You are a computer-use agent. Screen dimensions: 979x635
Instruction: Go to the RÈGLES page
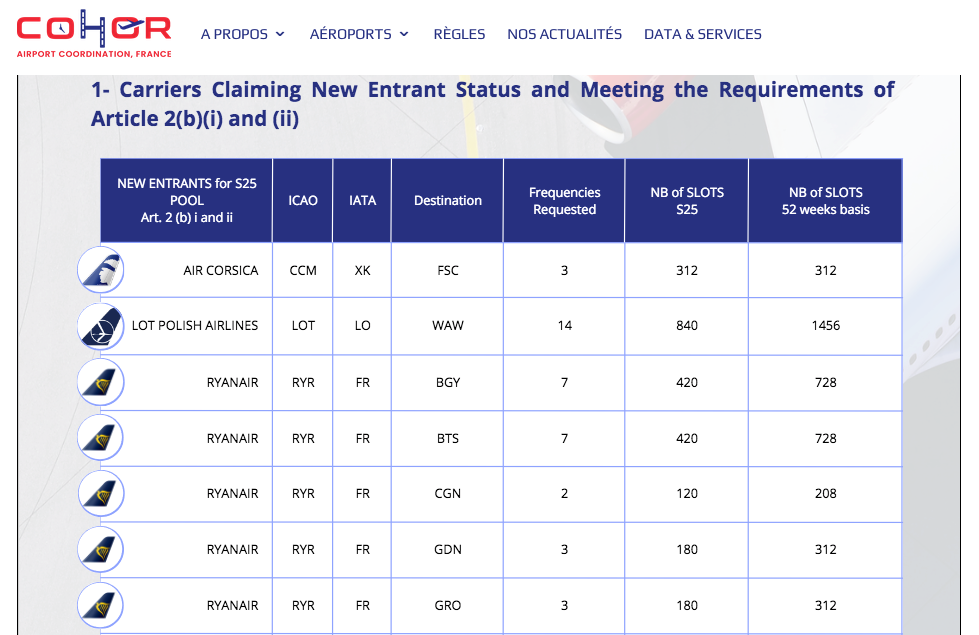pos(459,34)
